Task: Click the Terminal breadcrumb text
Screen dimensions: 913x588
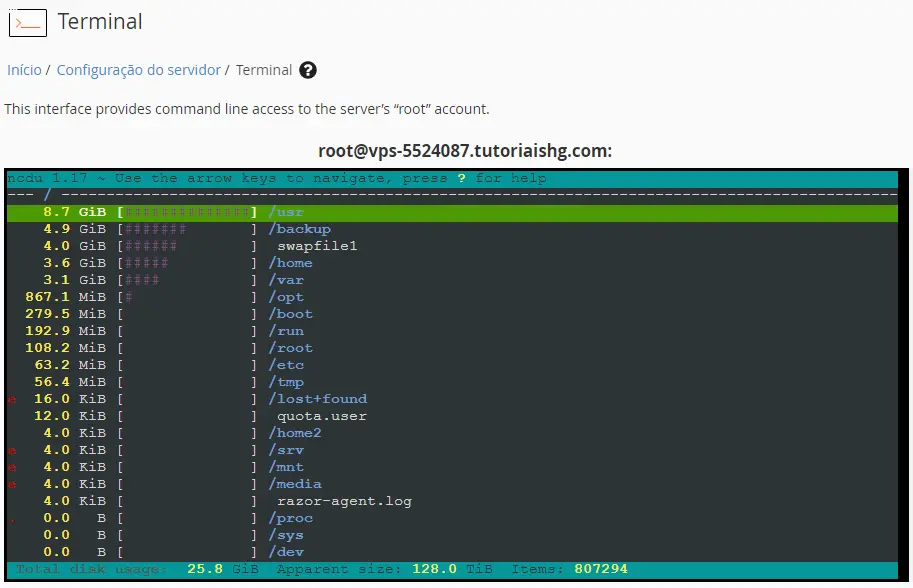Action: 264,70
